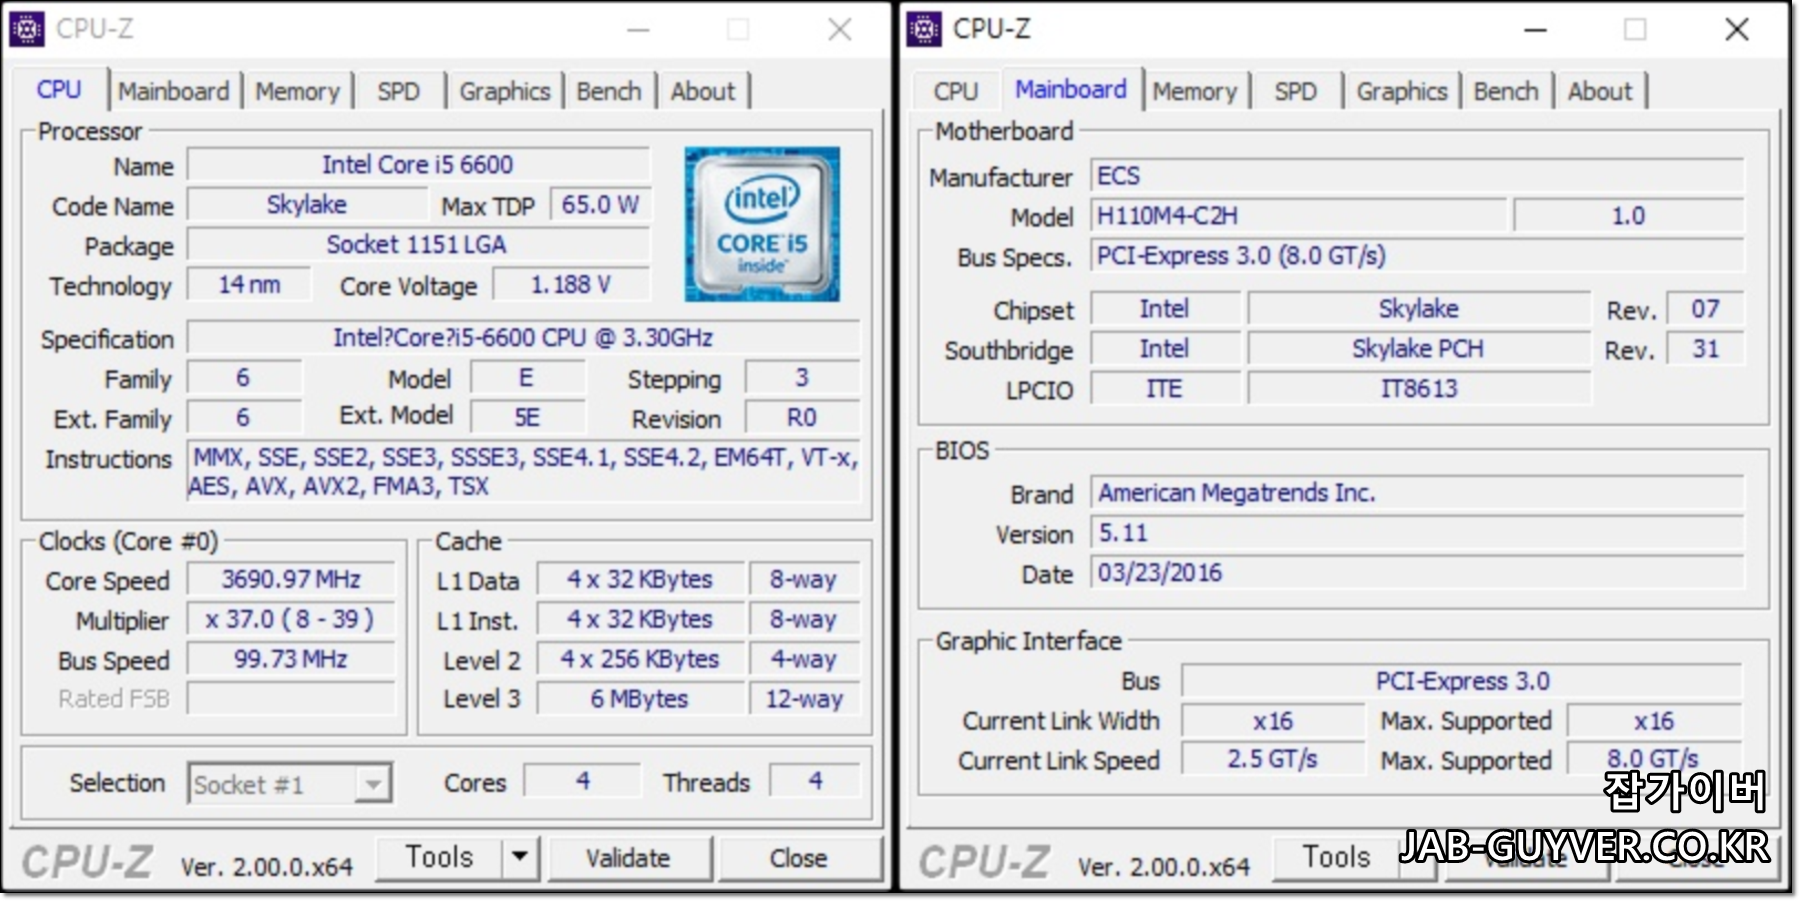Viewport: 1800px width, 901px height.
Task: Open Mainboard tab in left CPU-Z window
Action: click(174, 91)
